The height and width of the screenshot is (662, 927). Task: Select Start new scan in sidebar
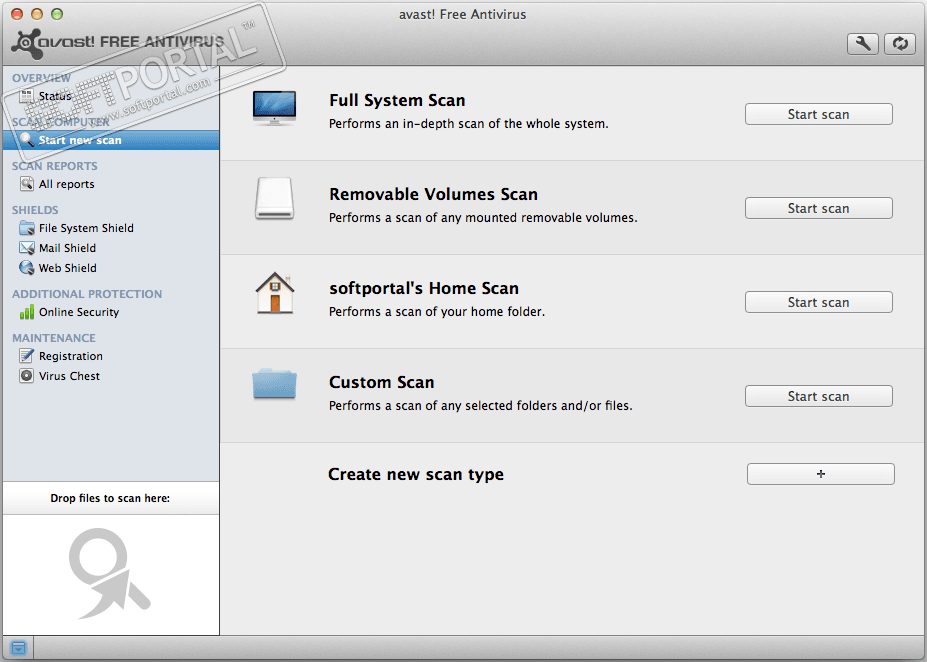click(111, 140)
